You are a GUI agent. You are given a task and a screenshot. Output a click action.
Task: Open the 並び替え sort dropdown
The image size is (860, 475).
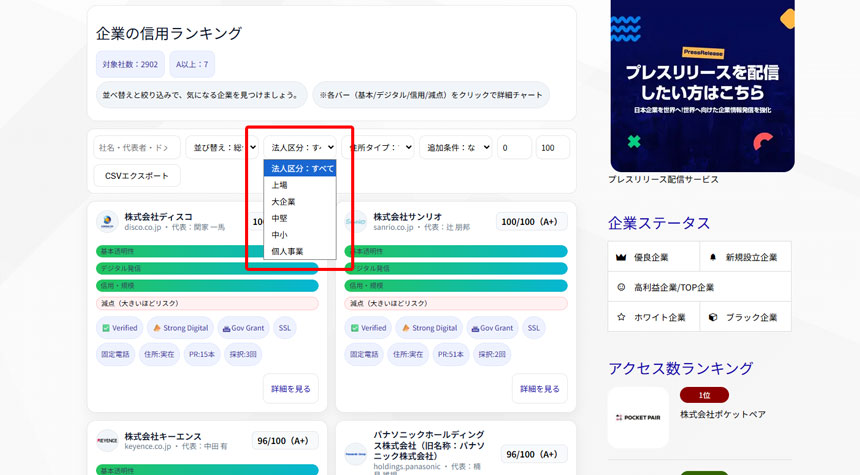(222, 148)
